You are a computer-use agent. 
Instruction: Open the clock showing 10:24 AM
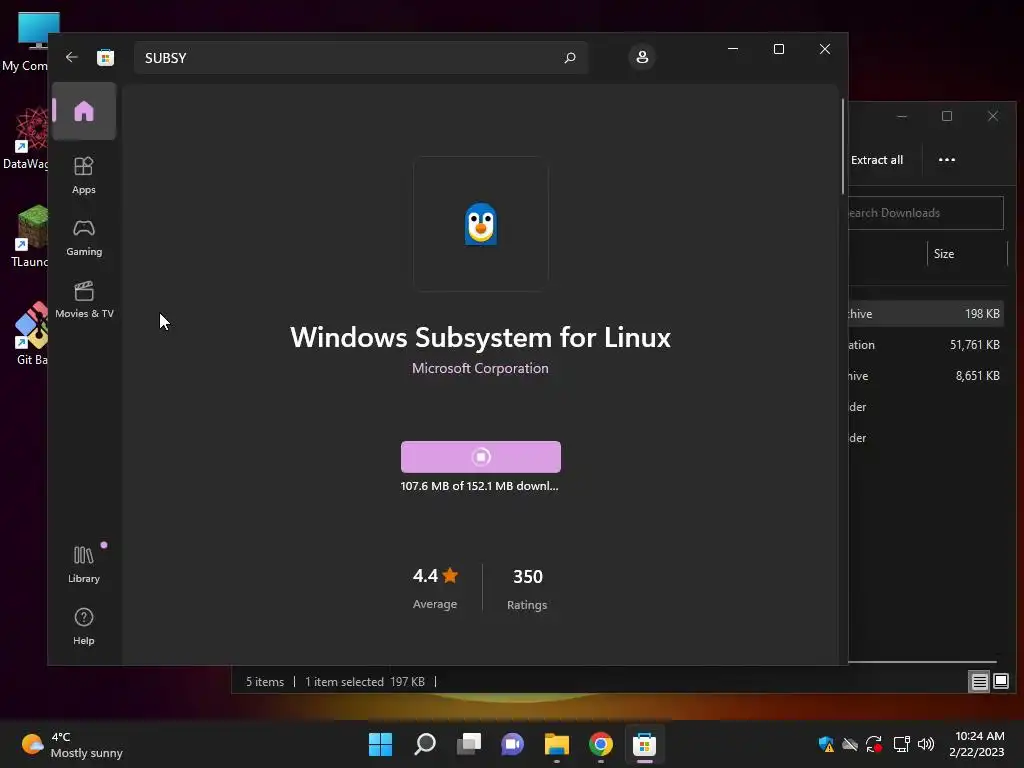coord(977,744)
